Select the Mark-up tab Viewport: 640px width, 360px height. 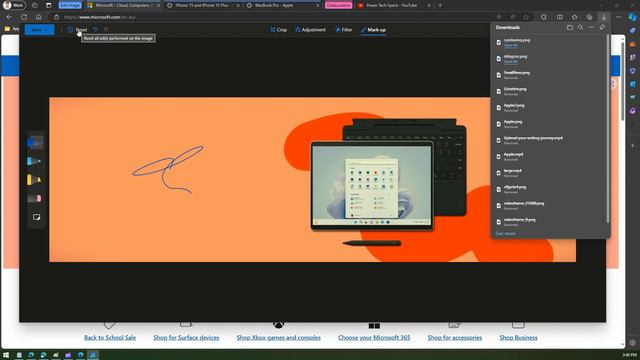click(x=373, y=30)
